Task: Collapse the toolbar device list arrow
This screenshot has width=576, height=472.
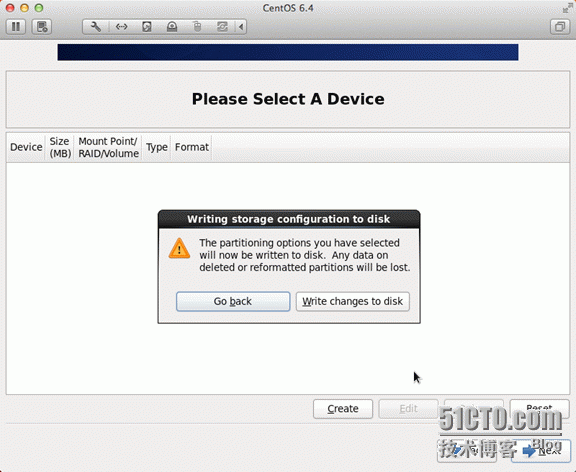Action: (x=241, y=27)
